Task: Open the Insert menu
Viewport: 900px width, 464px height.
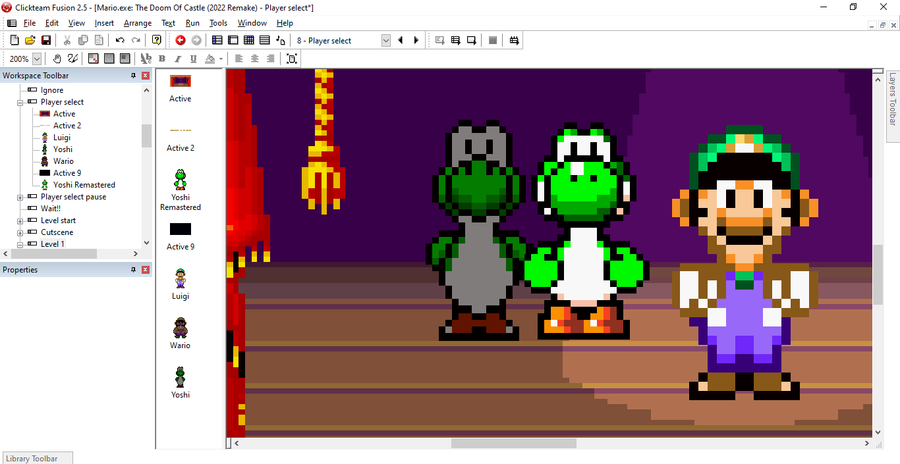Action: tap(104, 23)
